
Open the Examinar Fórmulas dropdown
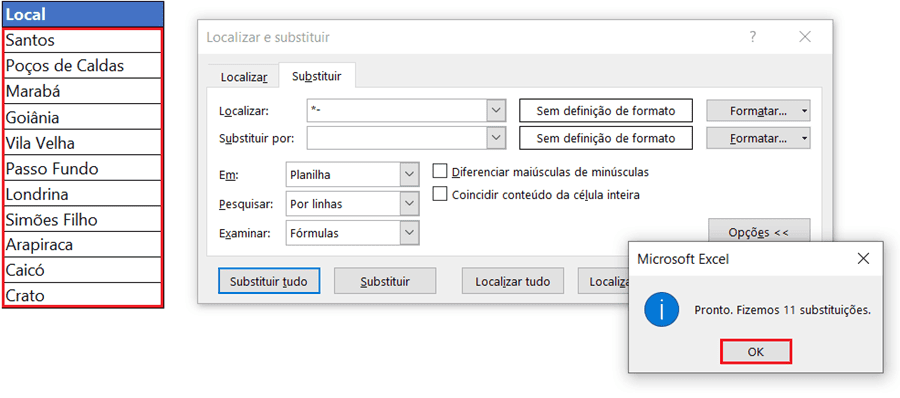[x=409, y=233]
